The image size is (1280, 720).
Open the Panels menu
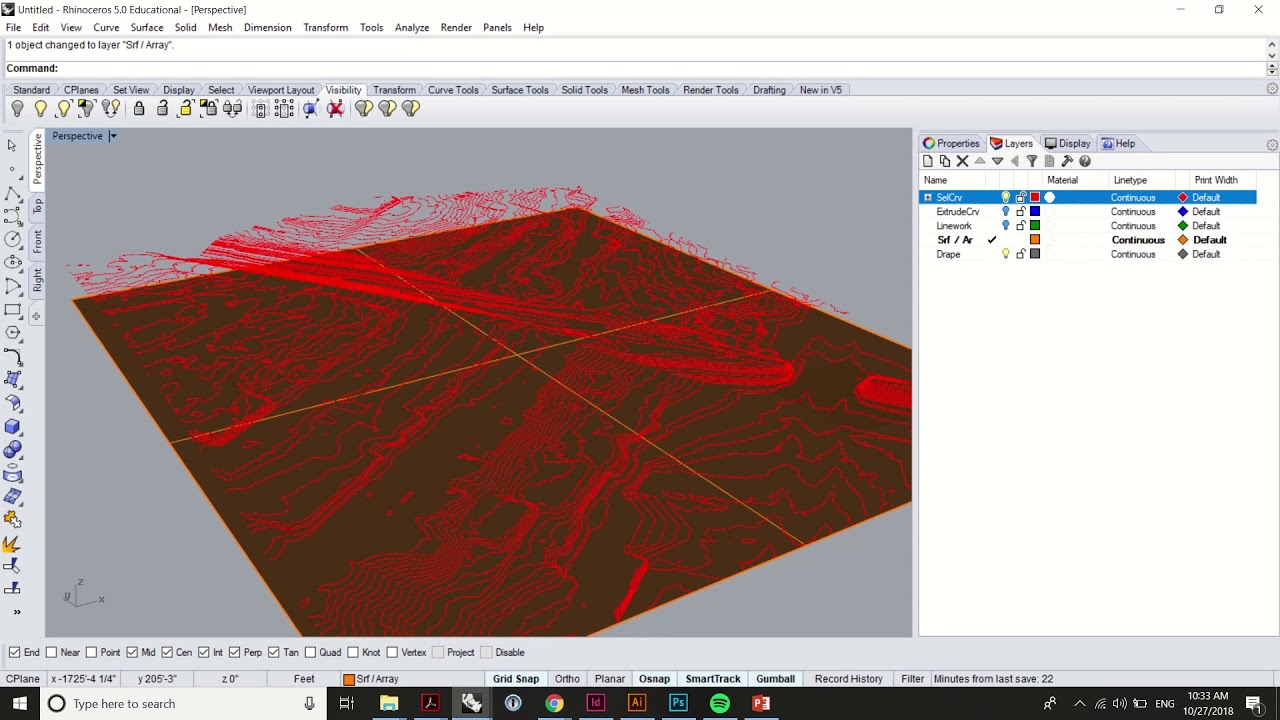tap(497, 27)
